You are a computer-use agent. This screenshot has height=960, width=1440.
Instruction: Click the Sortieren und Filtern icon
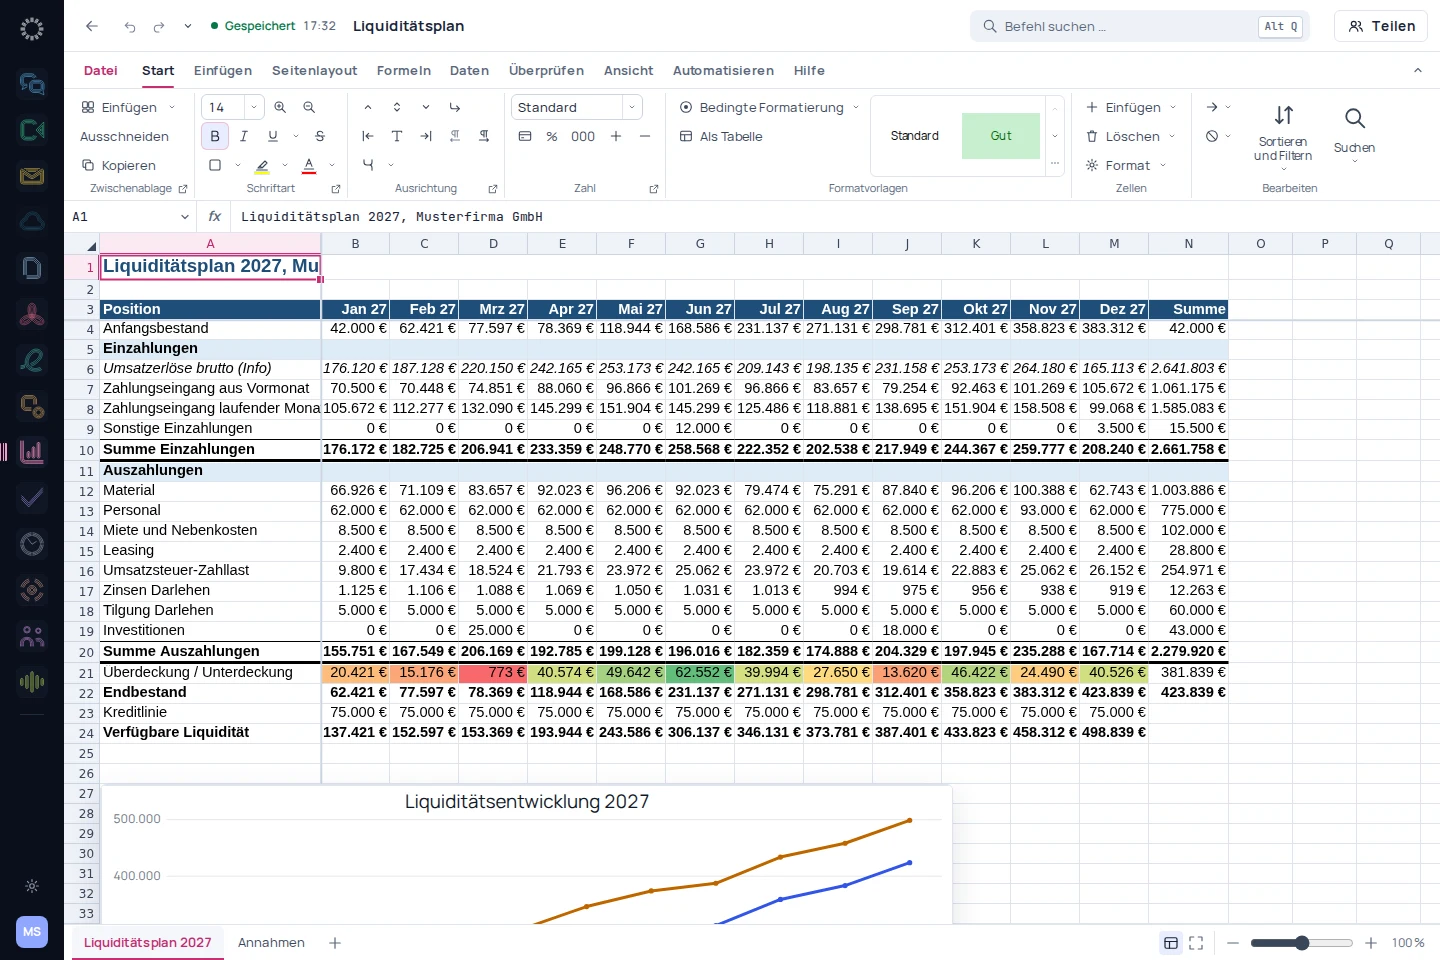point(1284,116)
